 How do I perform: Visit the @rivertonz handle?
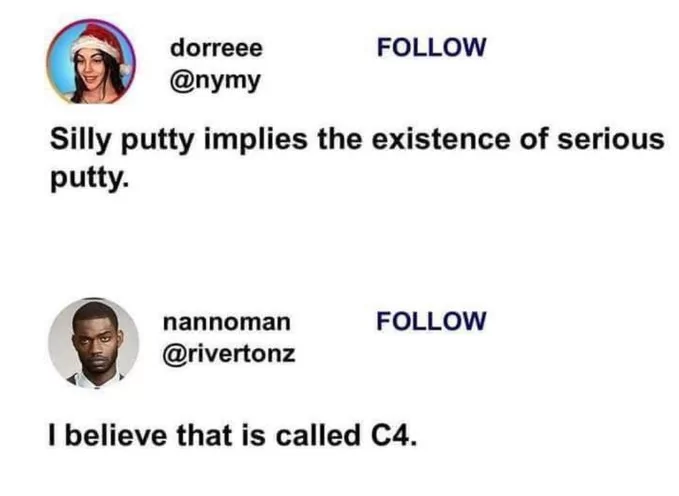229,353
